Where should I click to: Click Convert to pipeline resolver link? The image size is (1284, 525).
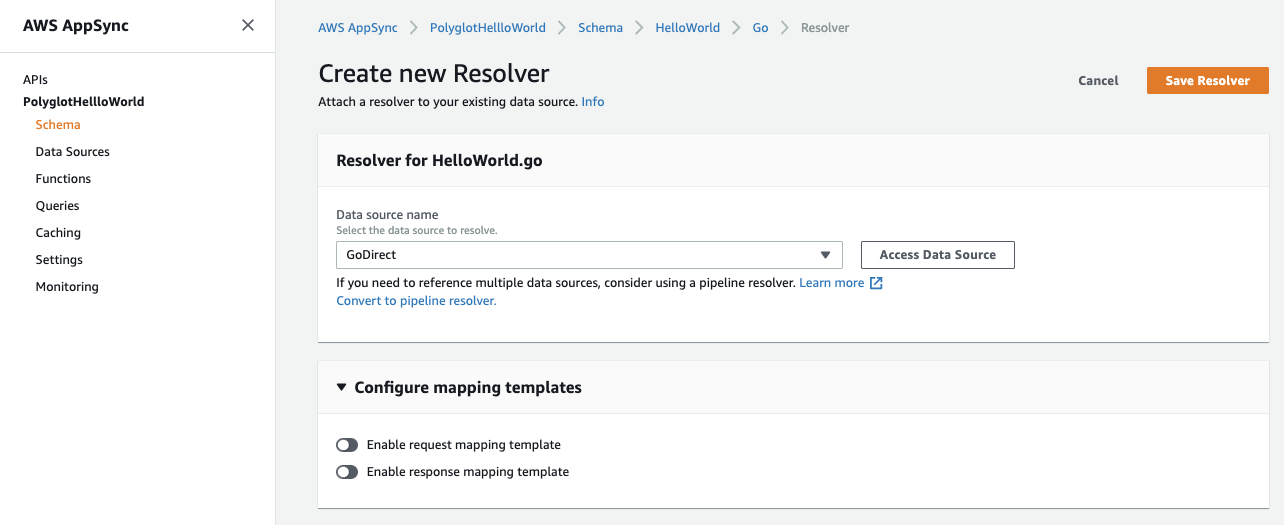pos(416,301)
